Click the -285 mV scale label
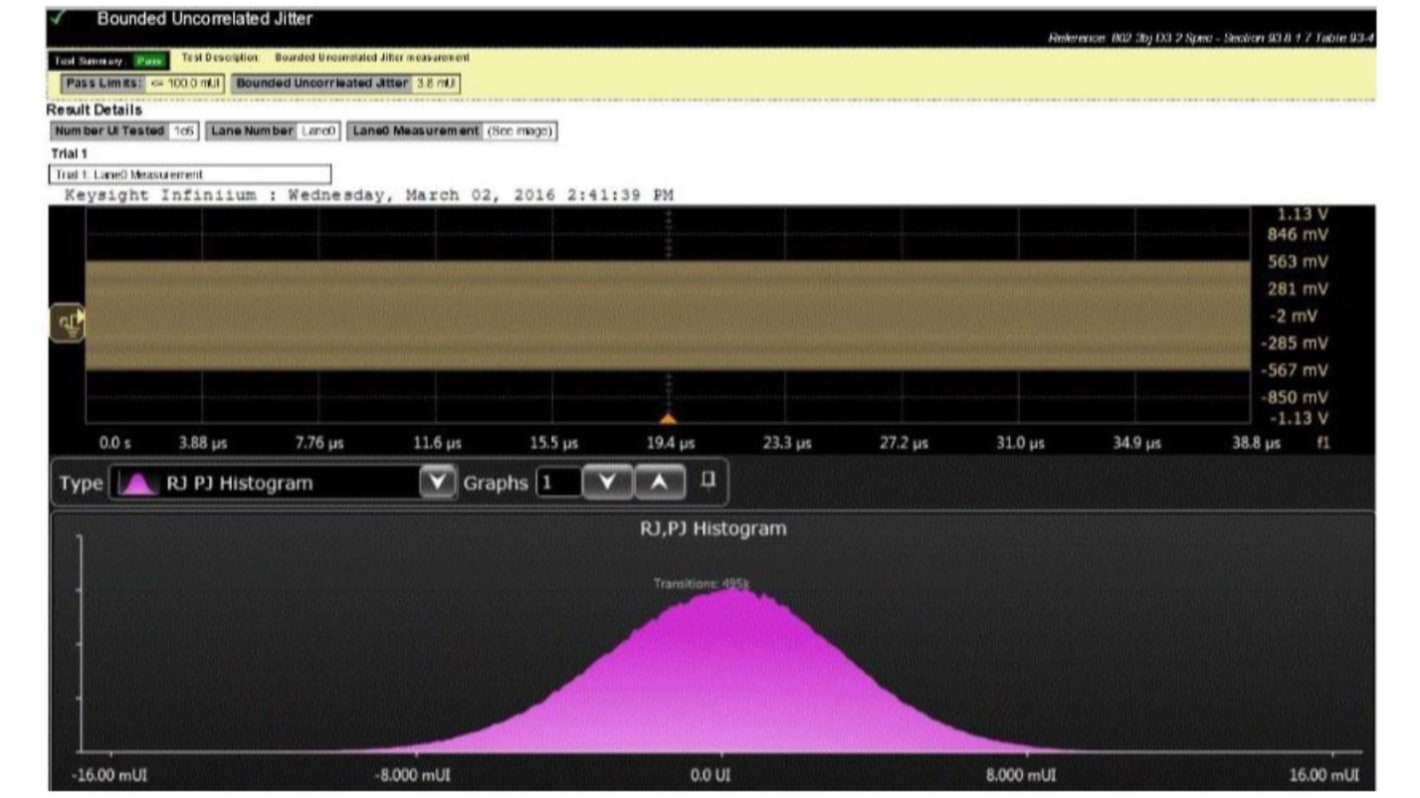 [x=1296, y=343]
